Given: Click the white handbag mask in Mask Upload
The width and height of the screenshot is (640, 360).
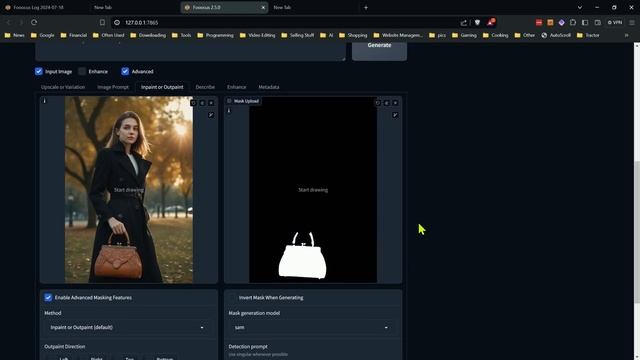Looking at the screenshot, I should (302, 257).
